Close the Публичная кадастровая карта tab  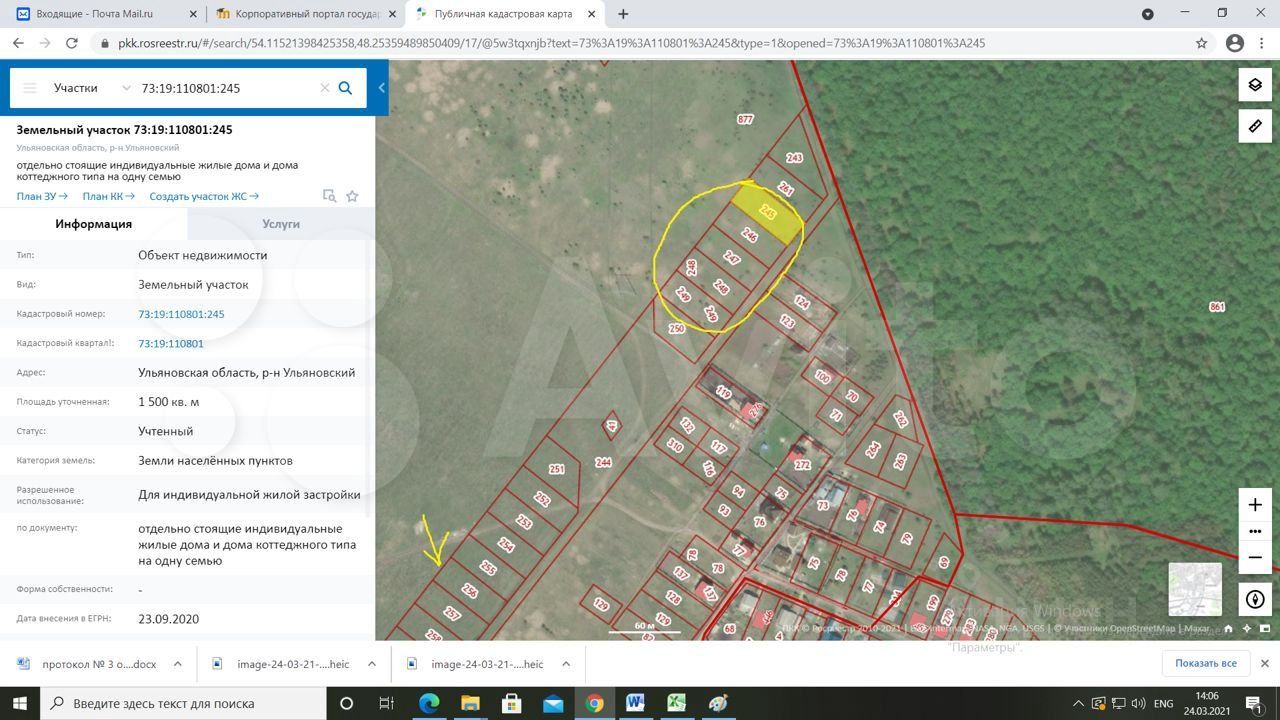(x=592, y=14)
